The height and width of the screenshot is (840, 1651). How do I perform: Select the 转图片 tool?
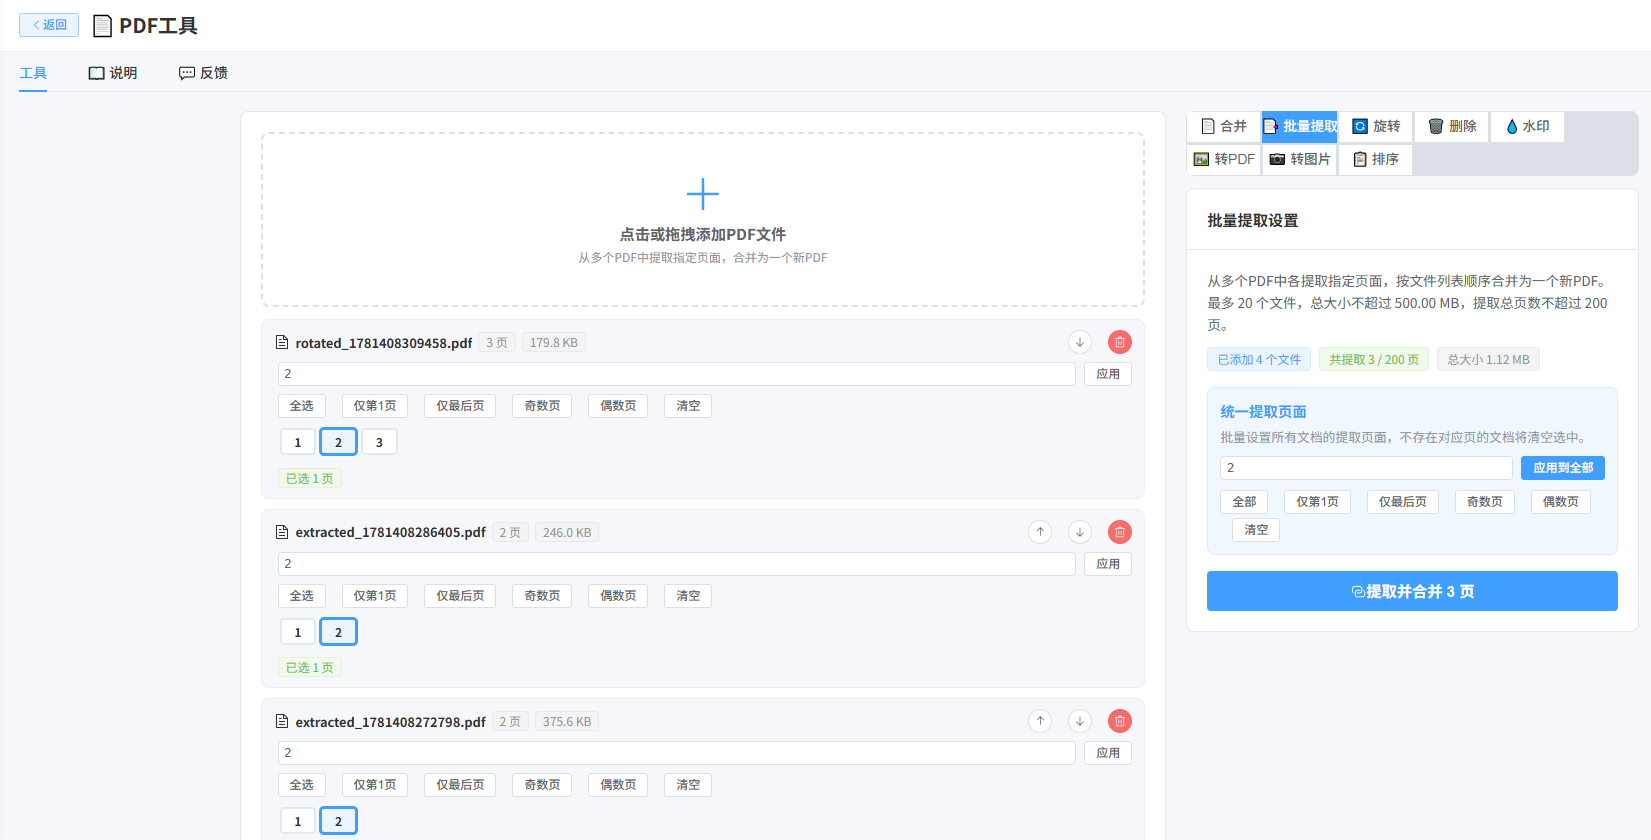1300,159
